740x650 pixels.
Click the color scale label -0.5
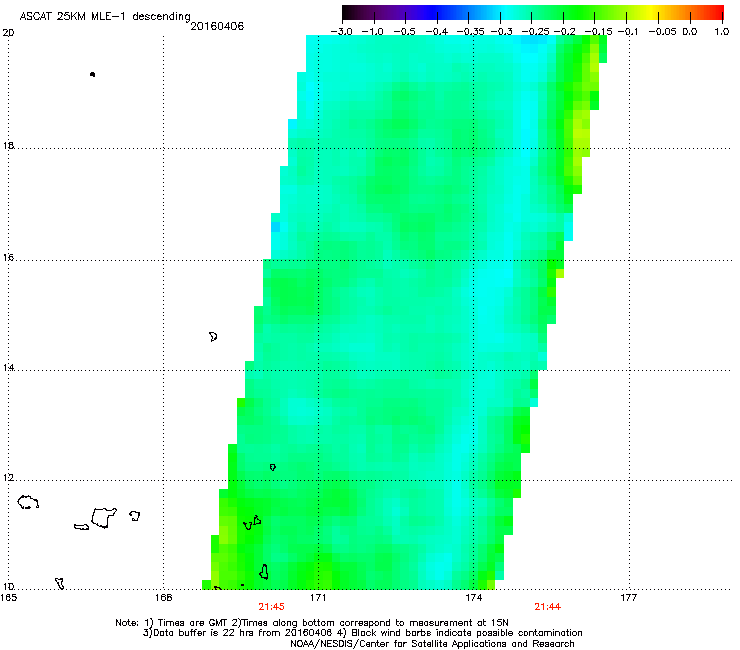(404, 32)
